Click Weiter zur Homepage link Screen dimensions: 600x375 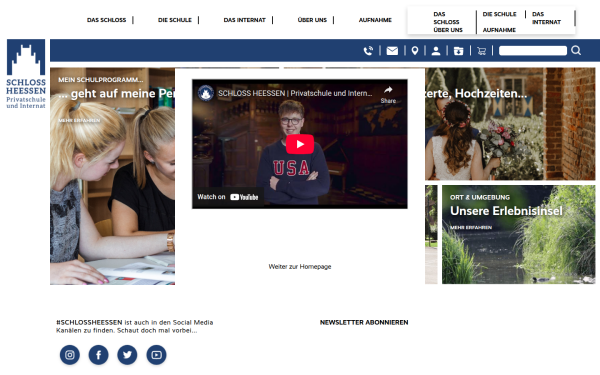[300, 267]
